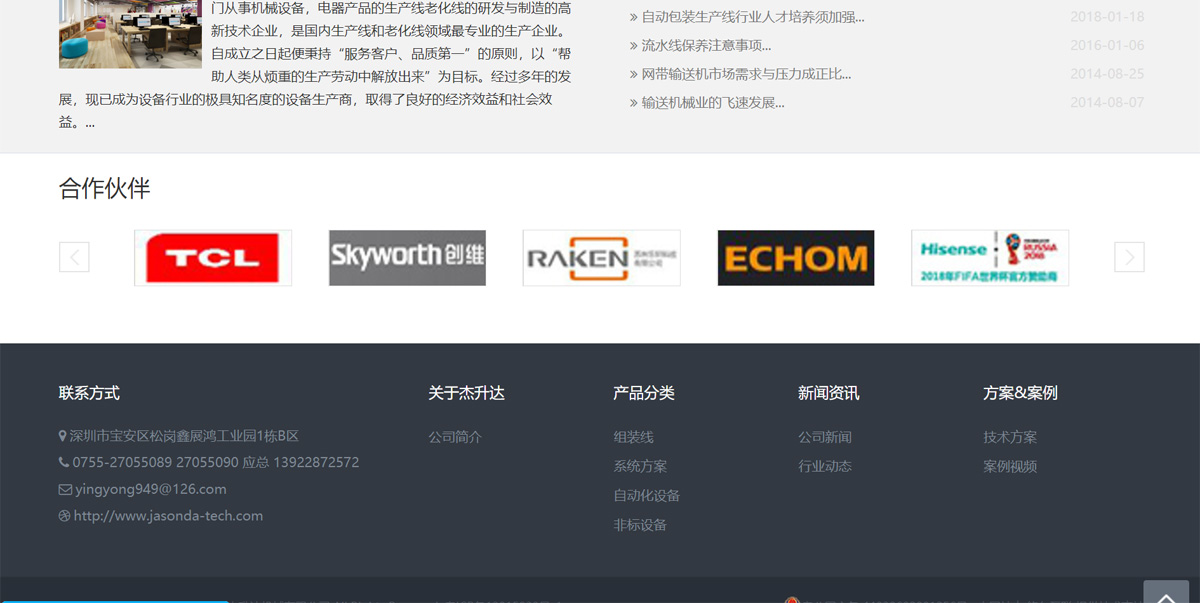1200x603 pixels.
Task: Click 公司新闻 under 新闻资讯
Action: (825, 436)
